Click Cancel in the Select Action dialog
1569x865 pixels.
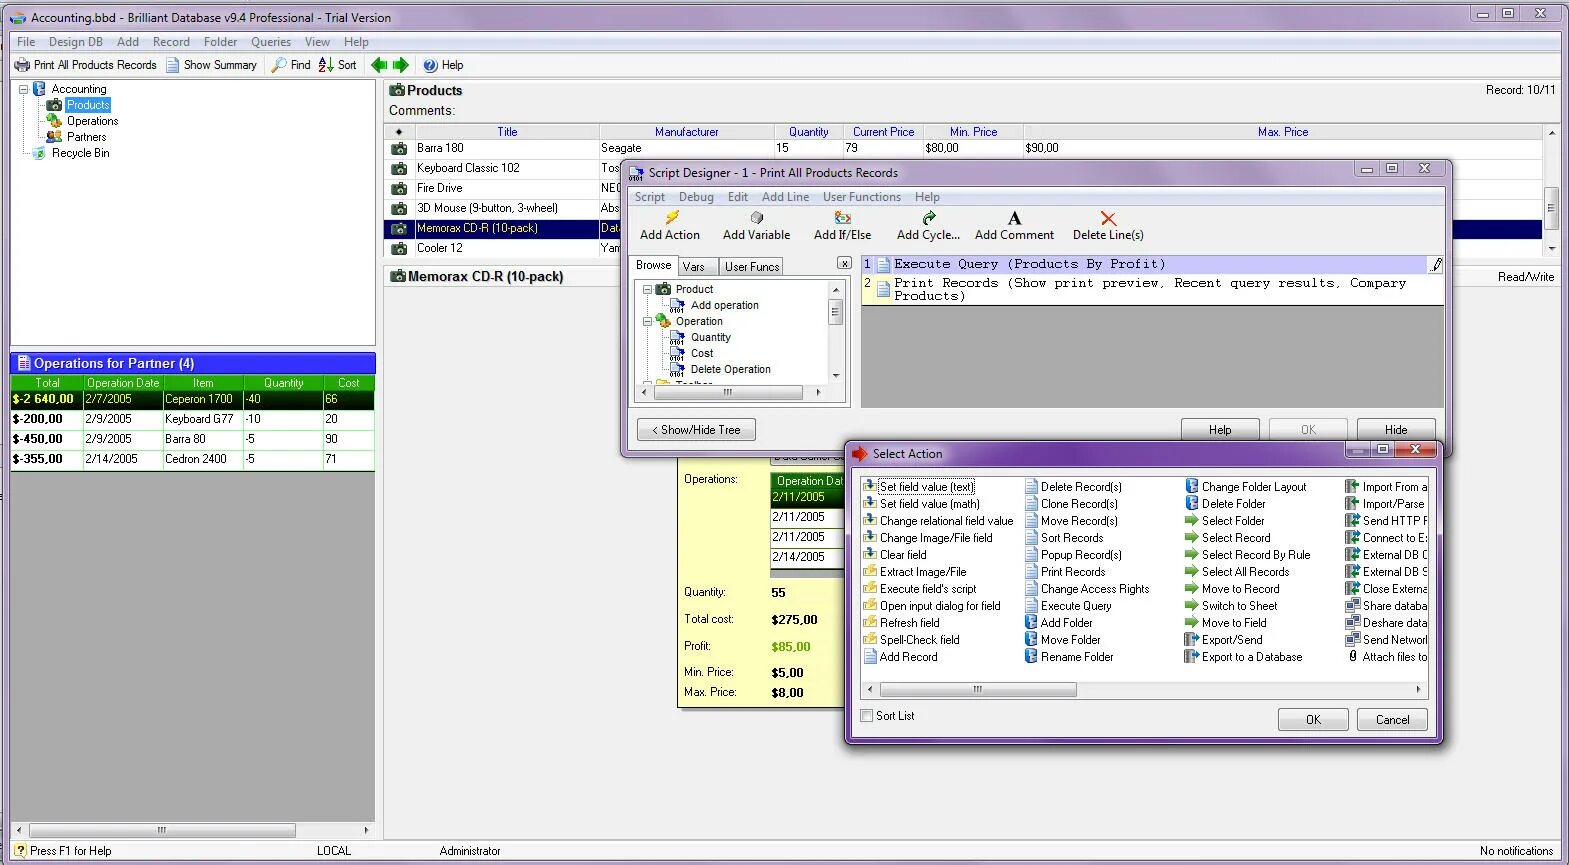[1392, 720]
